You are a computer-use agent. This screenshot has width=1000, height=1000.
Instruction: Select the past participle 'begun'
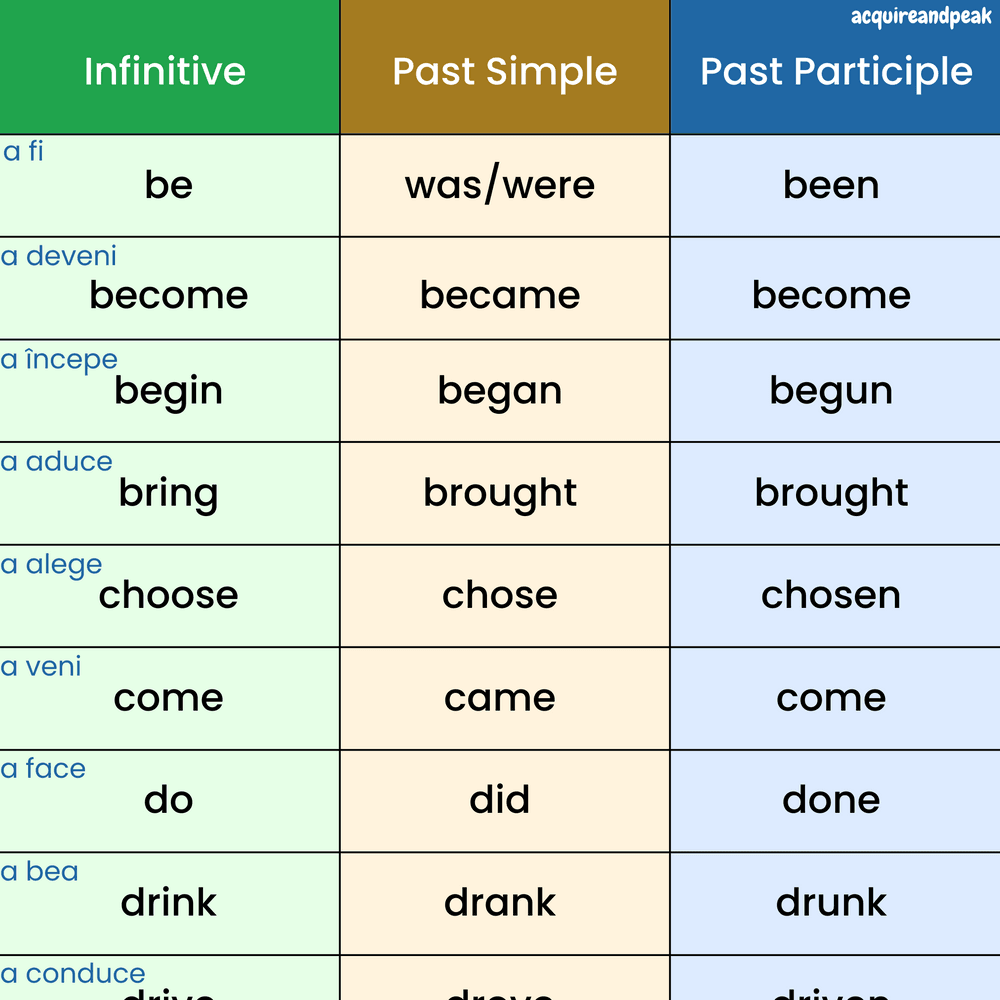point(831,391)
